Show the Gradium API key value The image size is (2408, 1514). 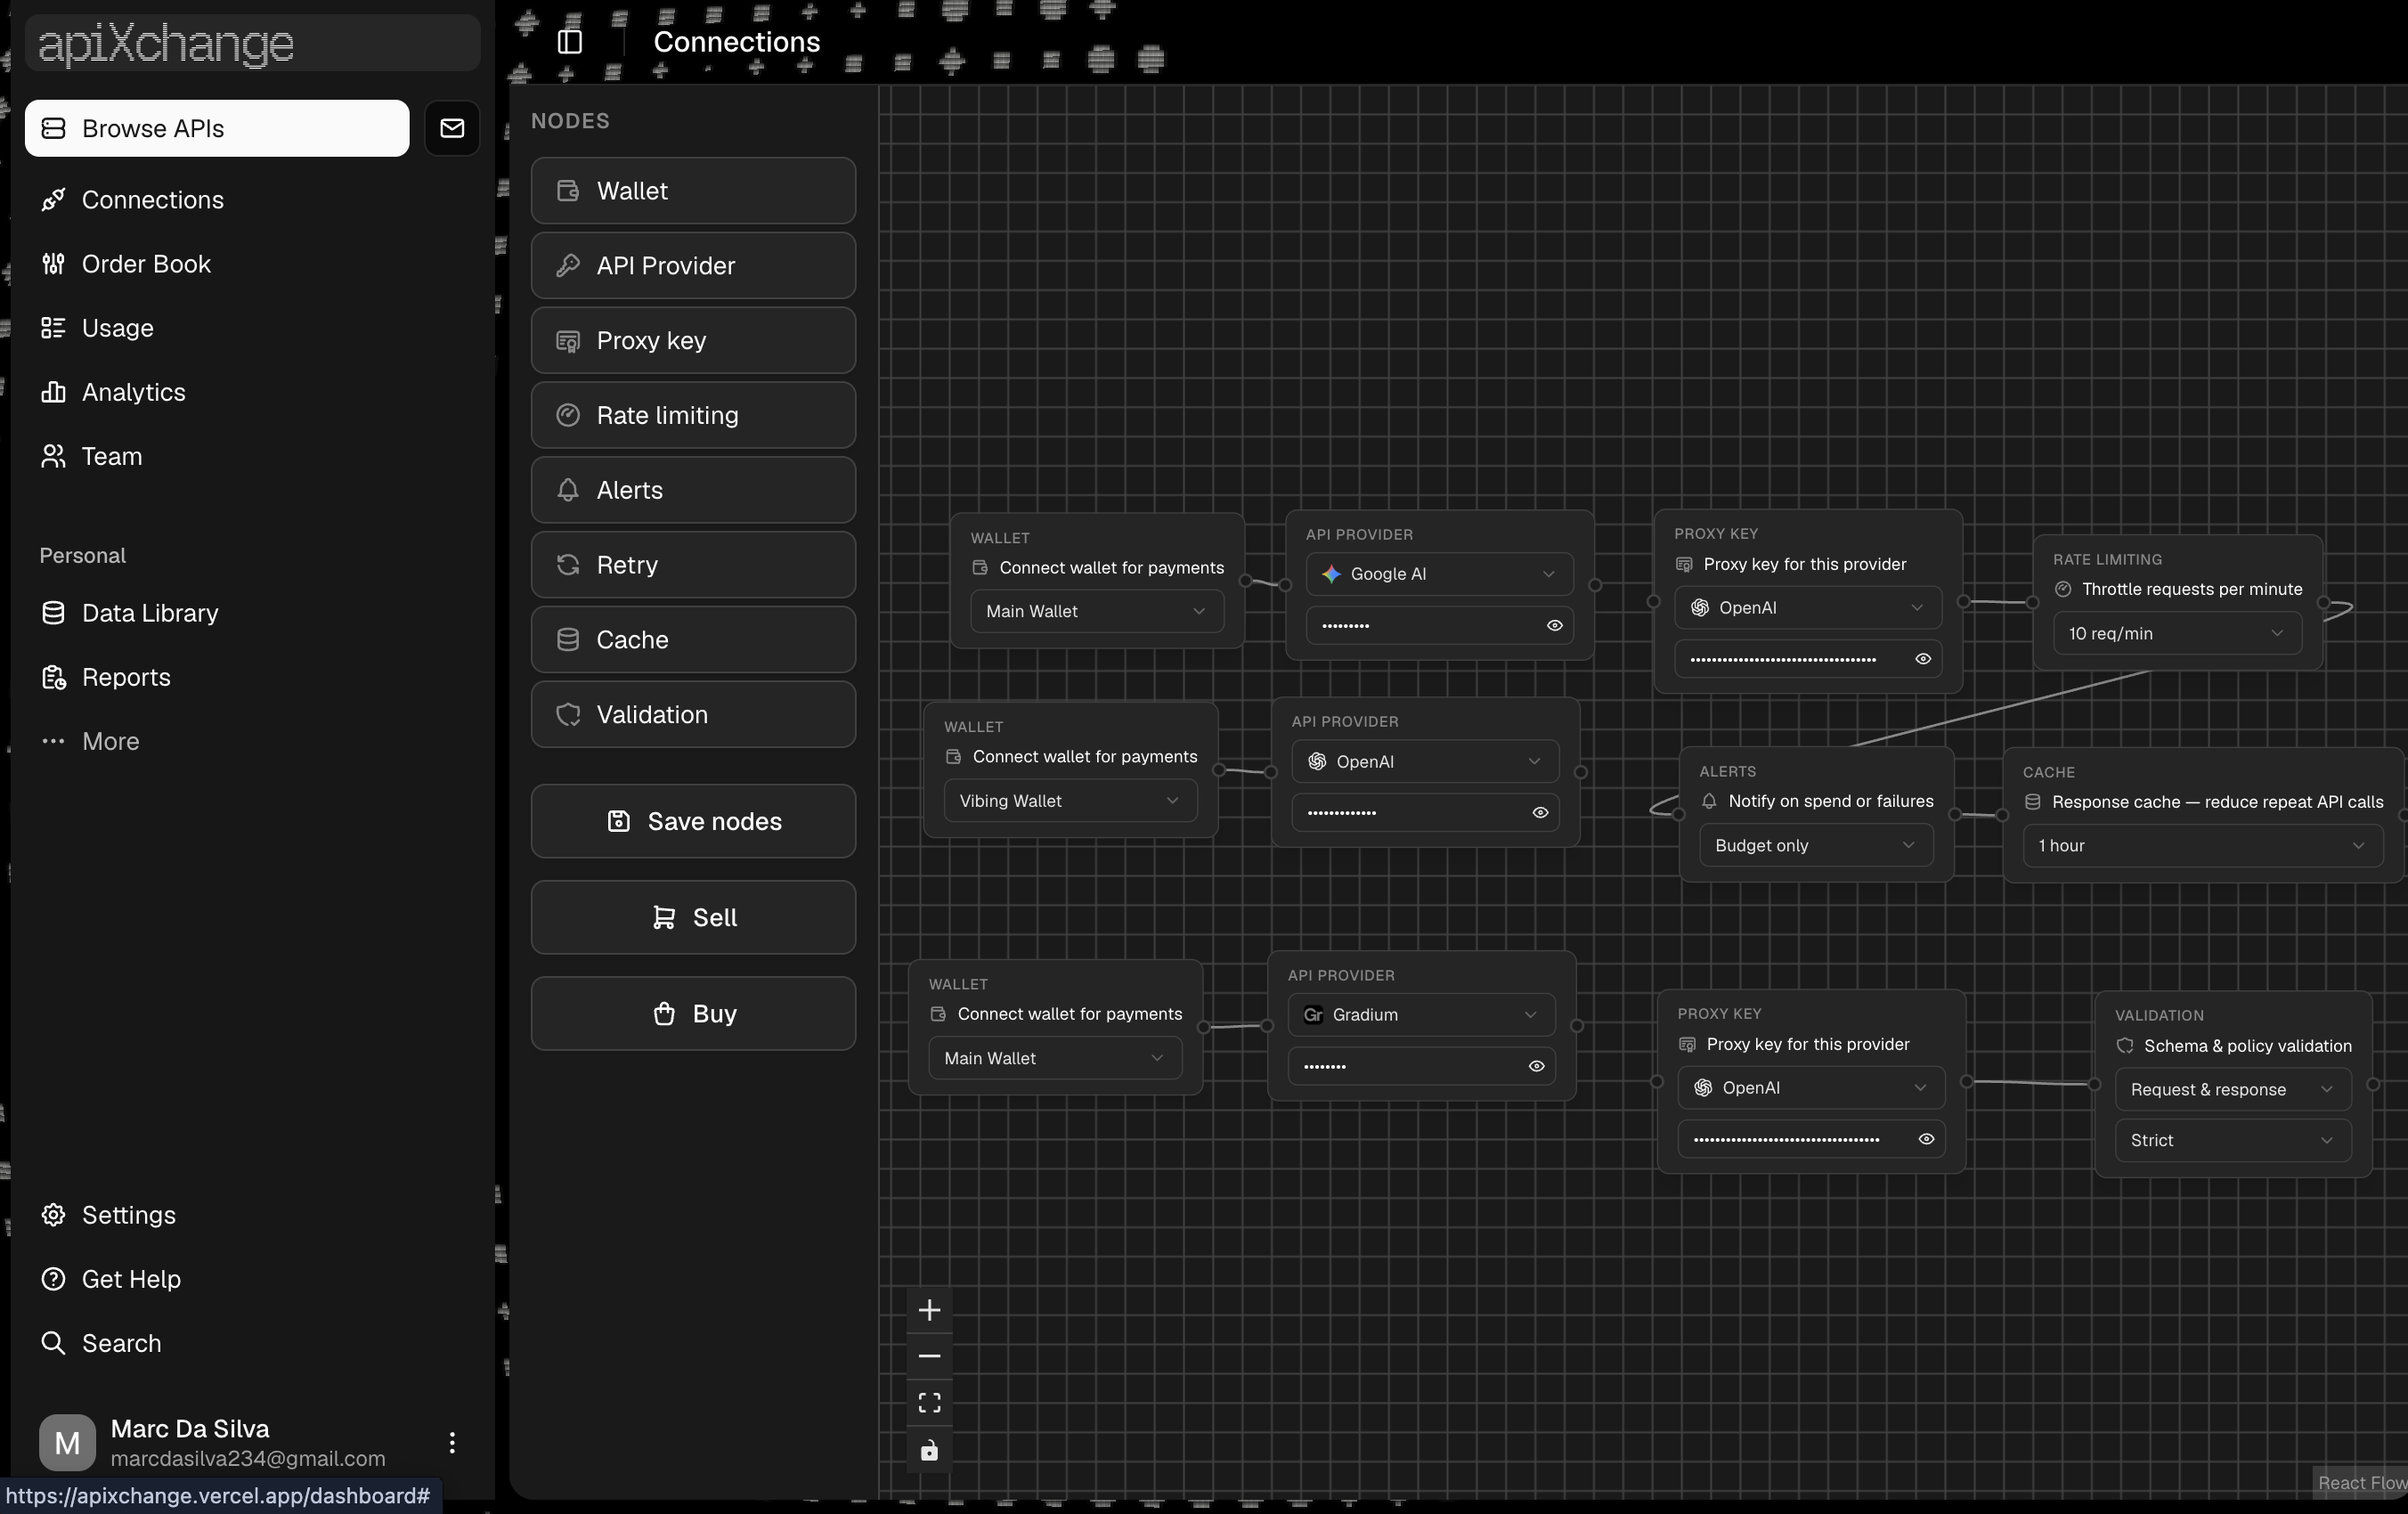point(1536,1066)
